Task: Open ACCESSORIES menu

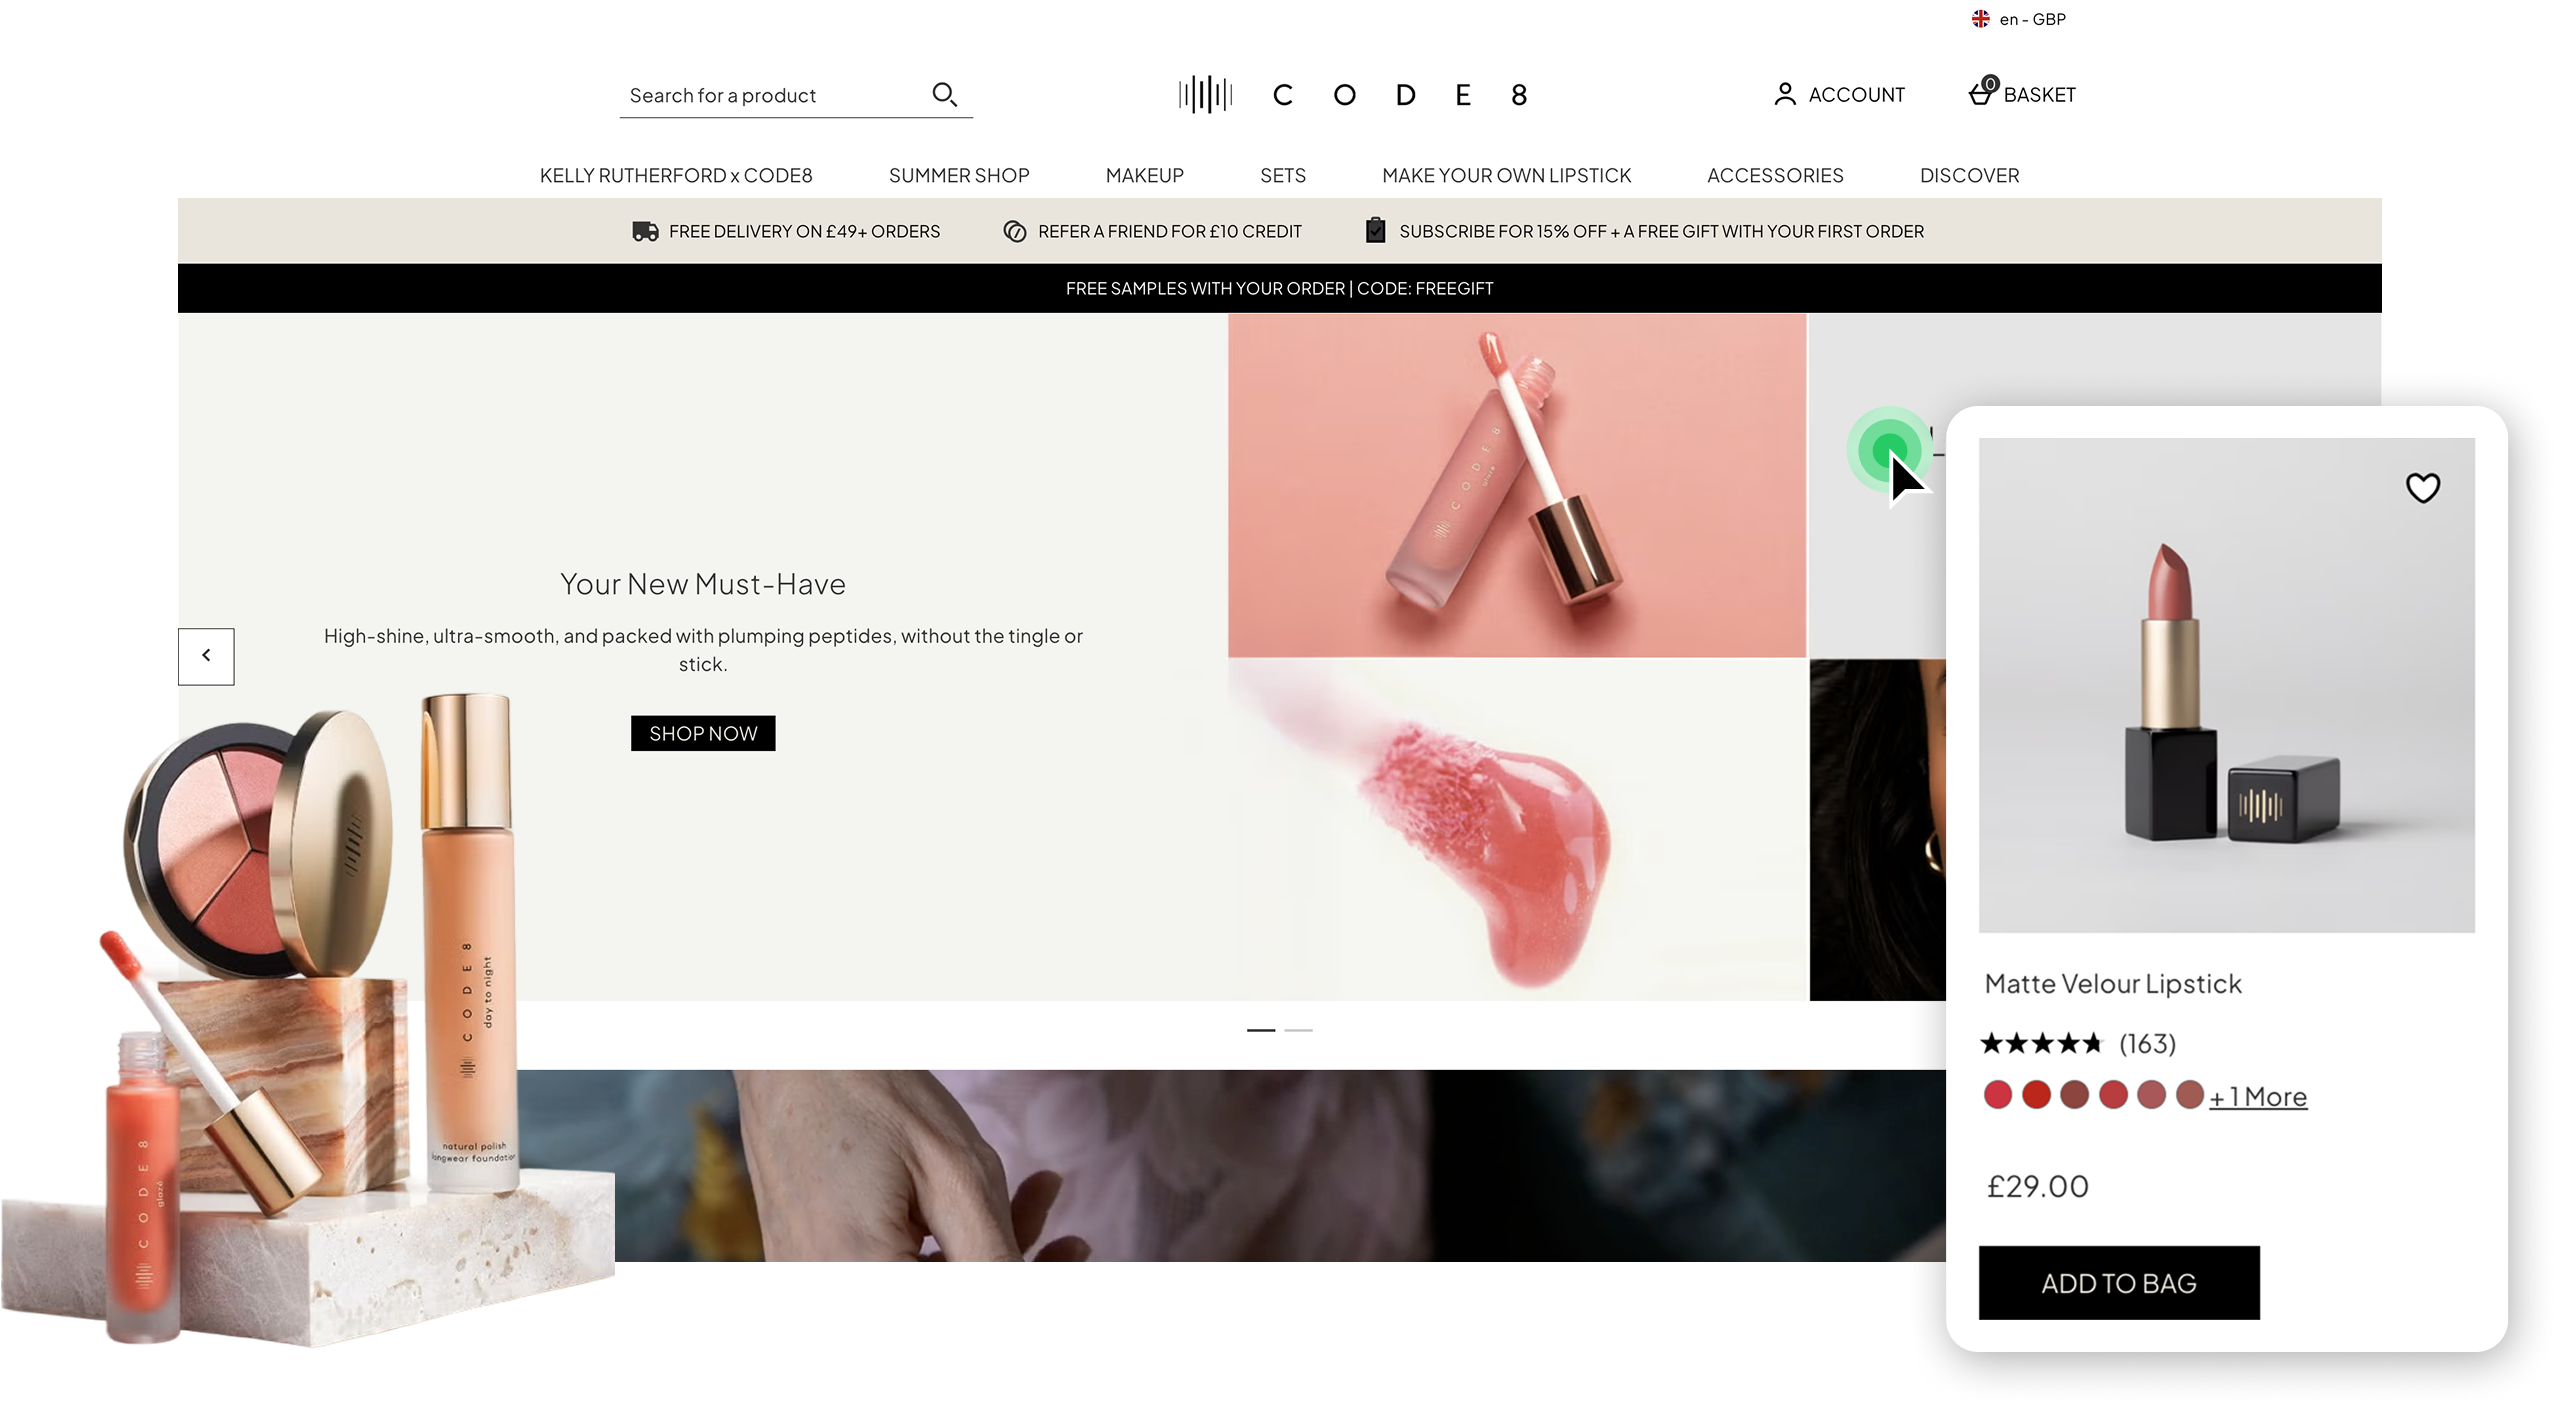Action: pyautogui.click(x=1775, y=176)
